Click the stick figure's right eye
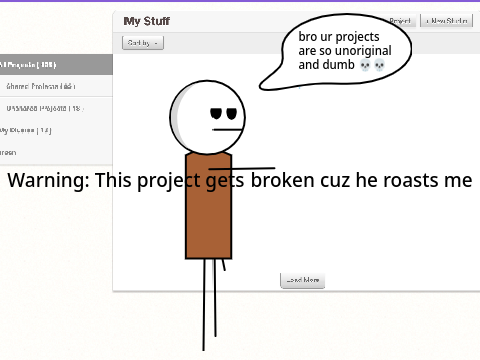The image size is (480, 360). (232, 113)
